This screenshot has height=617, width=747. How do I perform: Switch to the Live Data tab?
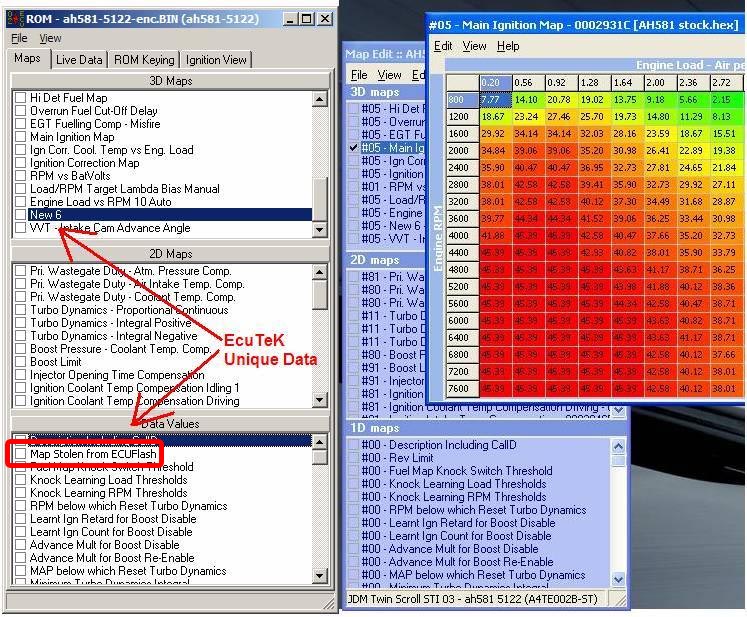click(x=78, y=60)
